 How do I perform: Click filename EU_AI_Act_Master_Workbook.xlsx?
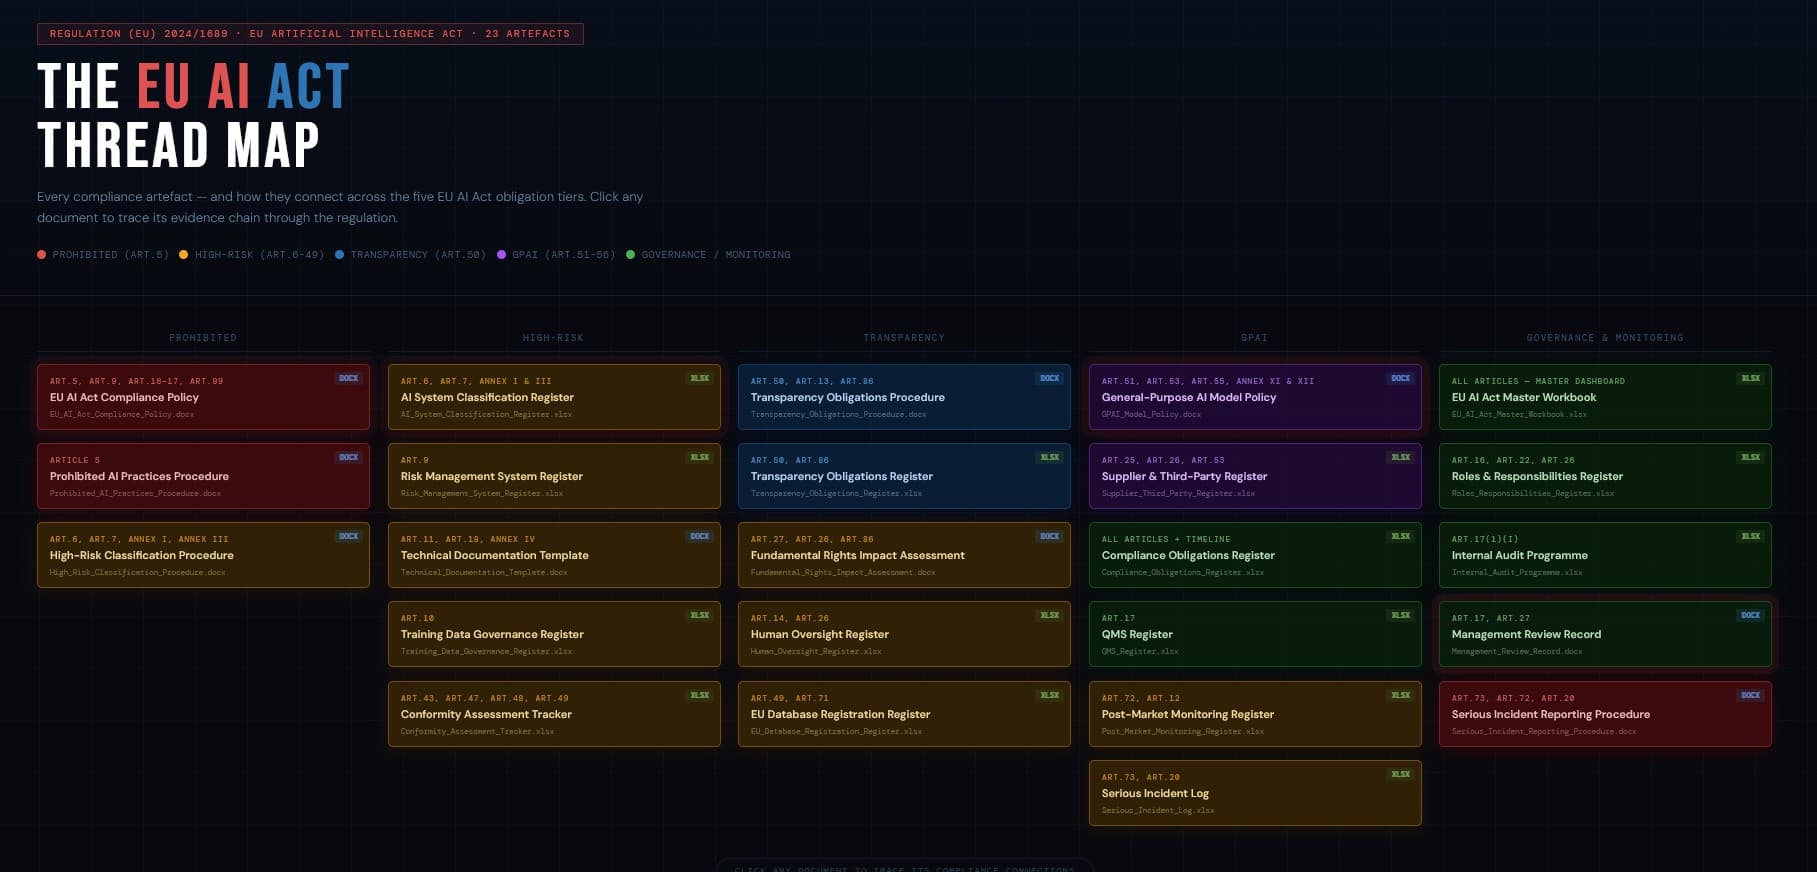[1519, 414]
